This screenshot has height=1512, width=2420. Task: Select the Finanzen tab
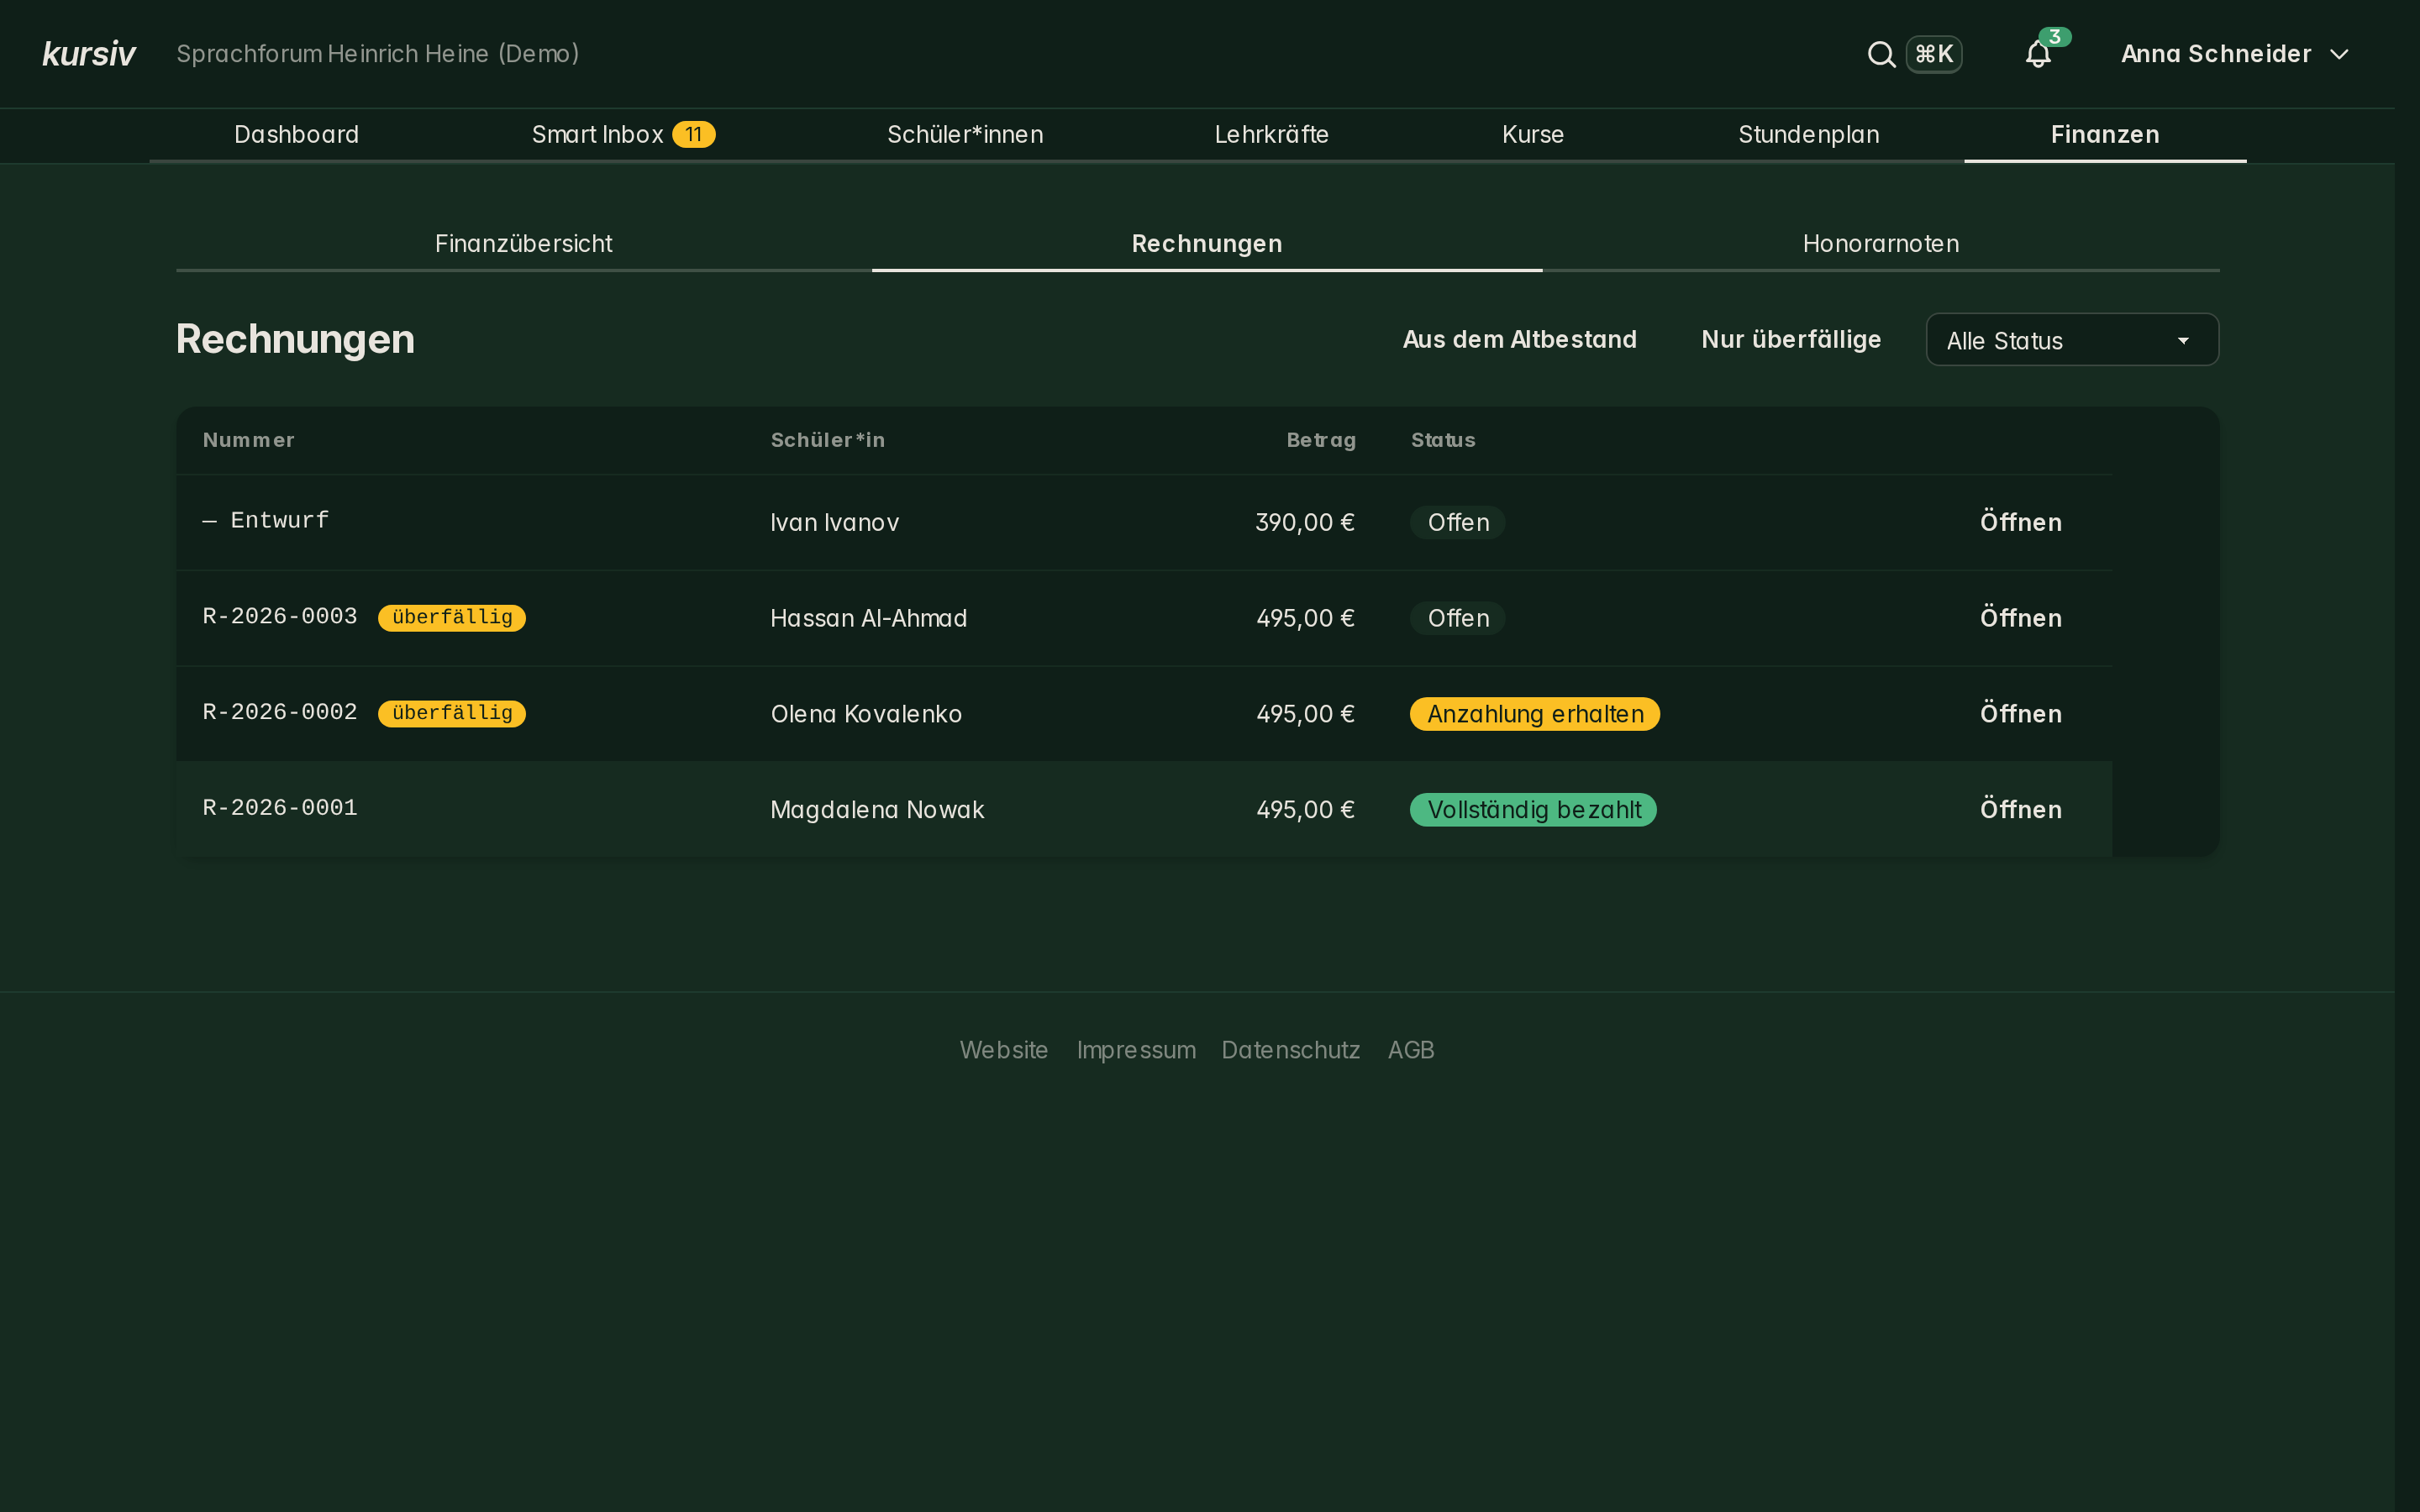point(2105,135)
